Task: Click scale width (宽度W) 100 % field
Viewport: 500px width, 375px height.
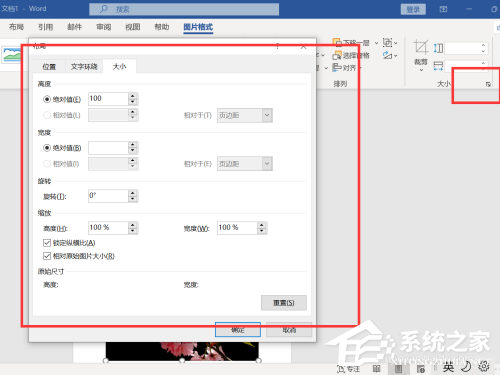Action: click(237, 228)
